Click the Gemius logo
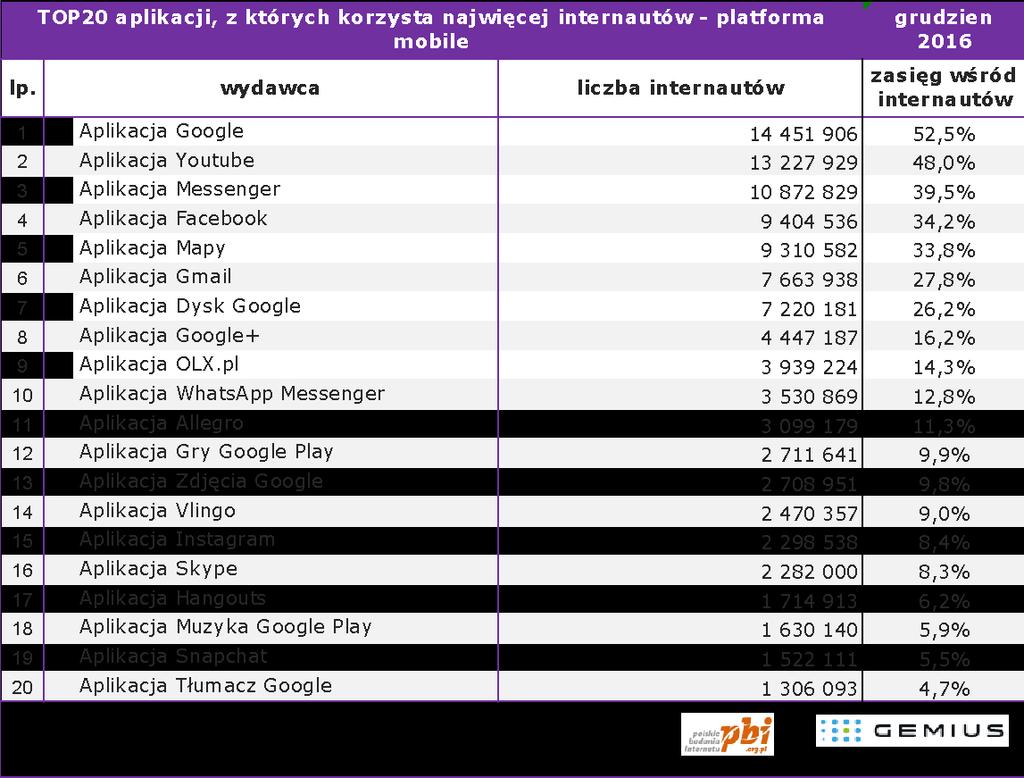This screenshot has height=778, width=1024. pyautogui.click(x=912, y=730)
